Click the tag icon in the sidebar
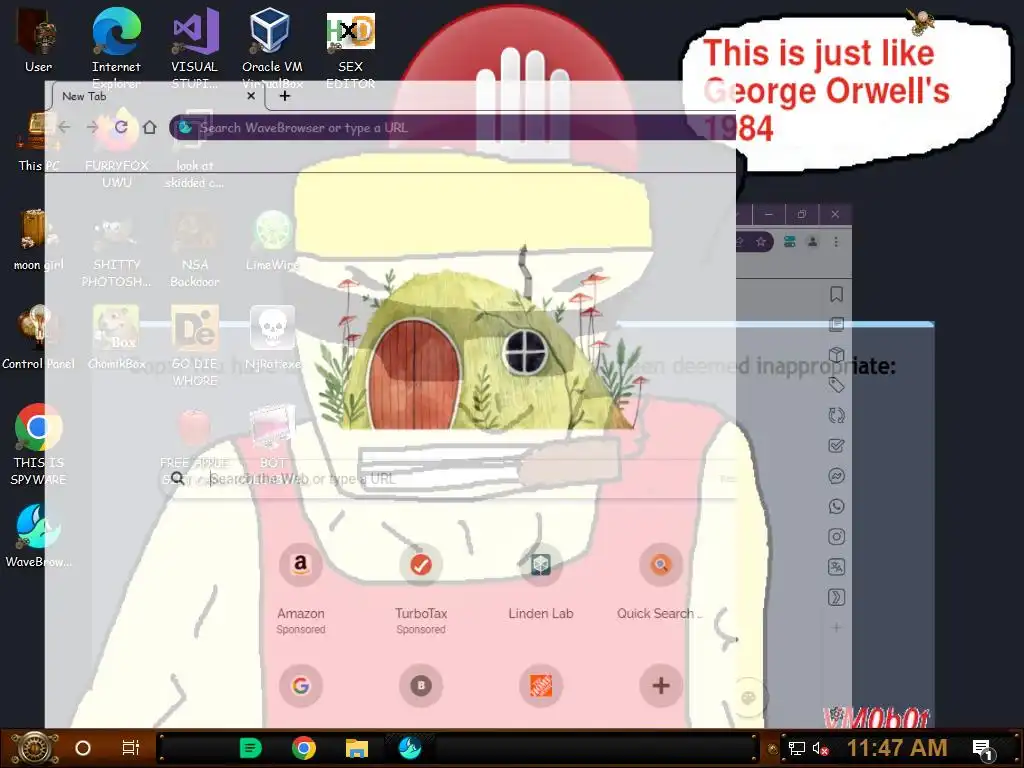This screenshot has width=1024, height=768. click(x=837, y=385)
